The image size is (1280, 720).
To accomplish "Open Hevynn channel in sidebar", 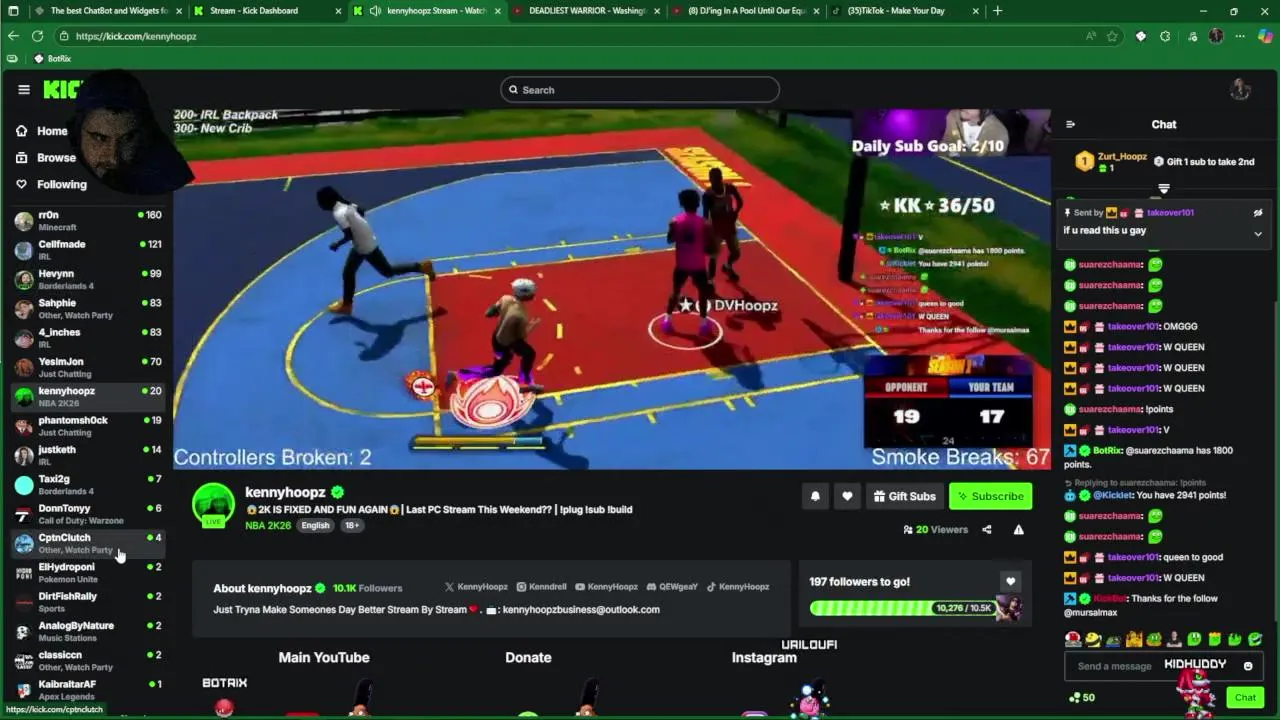I will (x=87, y=279).
